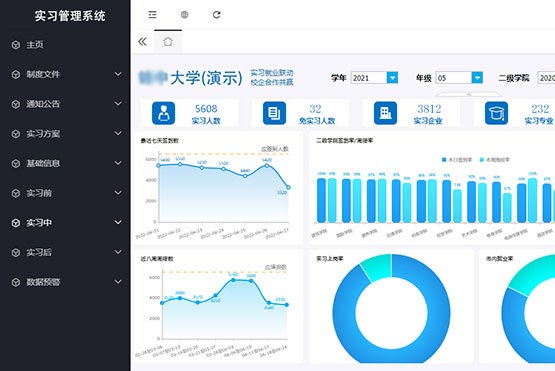Screen dimensions: 555x371
Task: Click the 3320 data point on check-in chart
Action: coord(288,187)
